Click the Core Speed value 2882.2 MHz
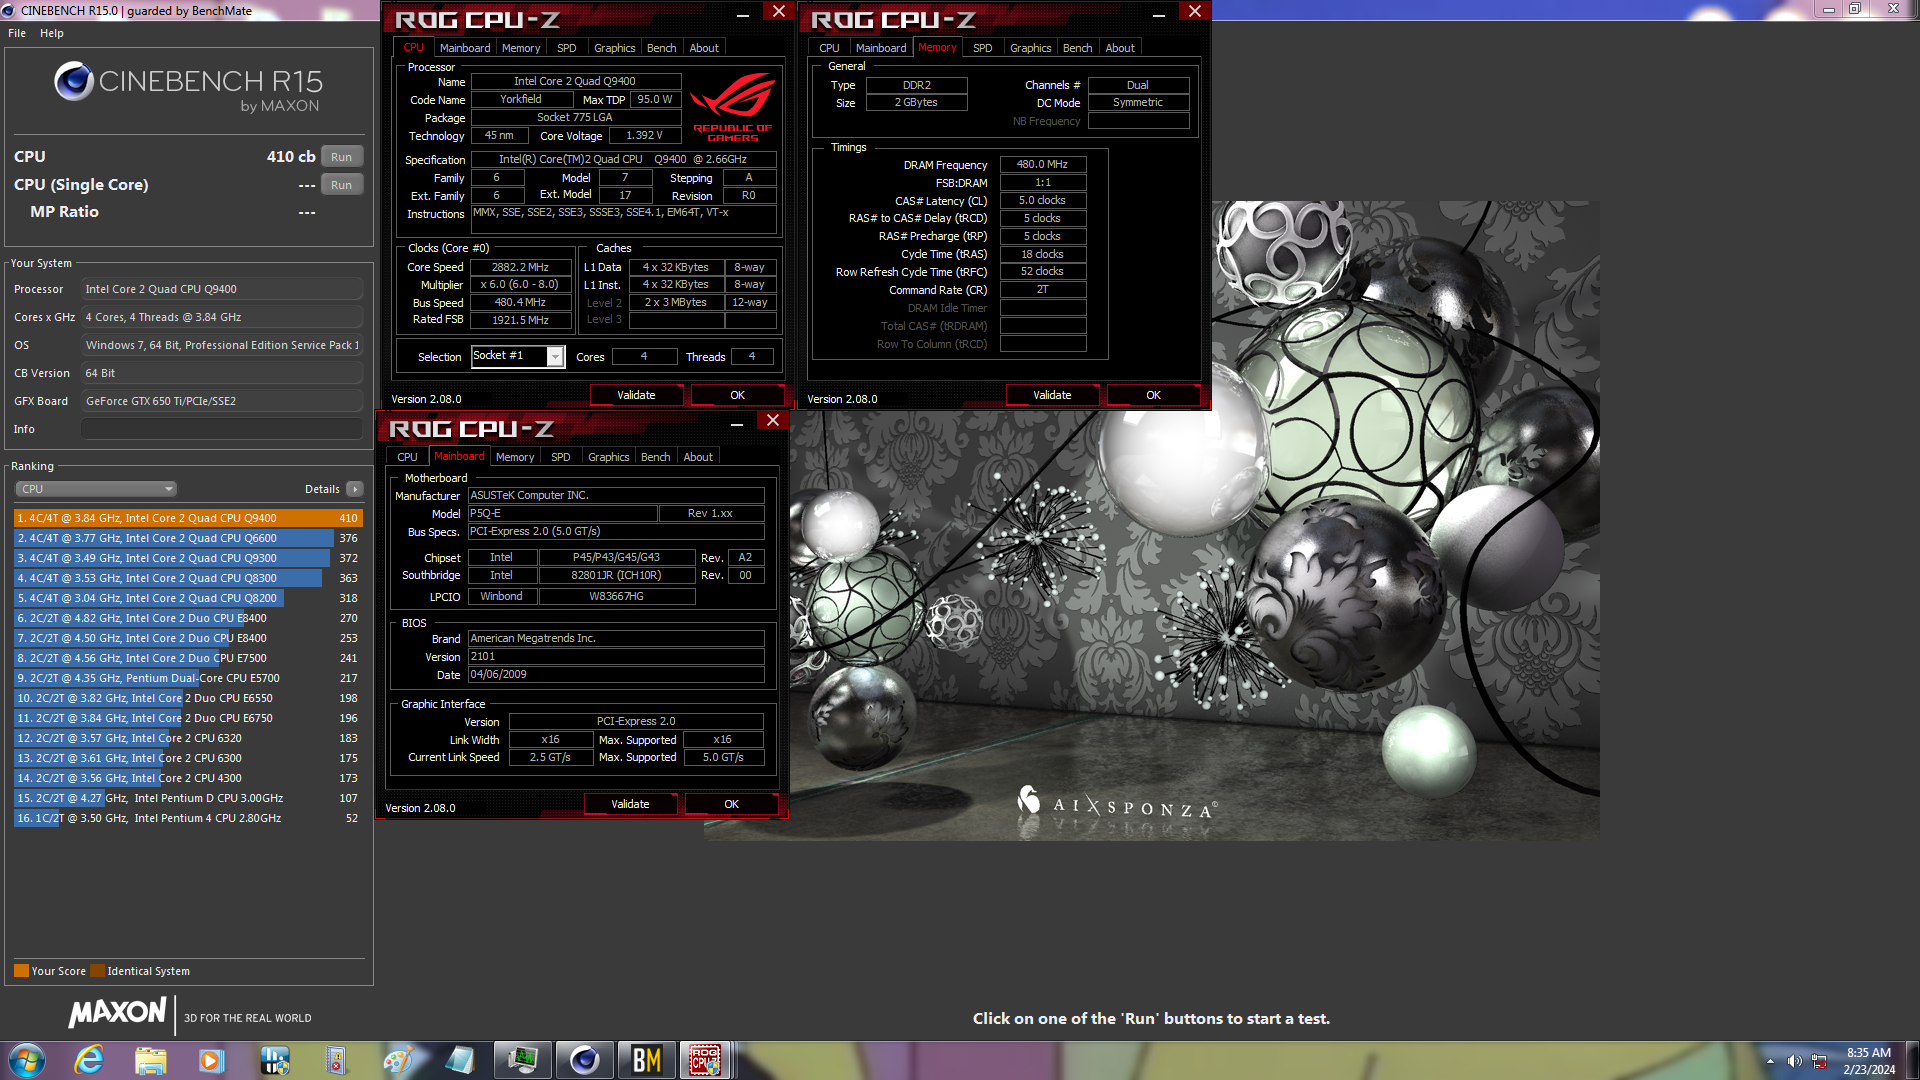 [520, 267]
